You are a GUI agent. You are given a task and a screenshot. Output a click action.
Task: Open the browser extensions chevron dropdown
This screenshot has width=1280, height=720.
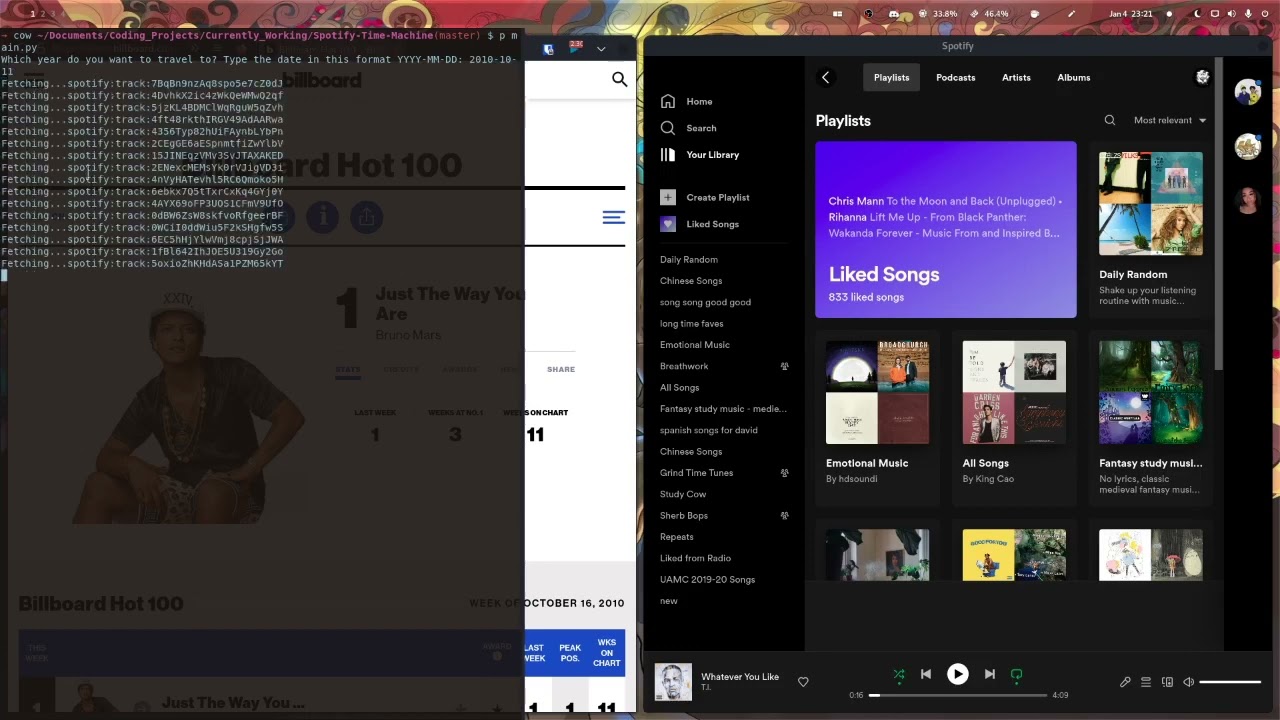[601, 48]
